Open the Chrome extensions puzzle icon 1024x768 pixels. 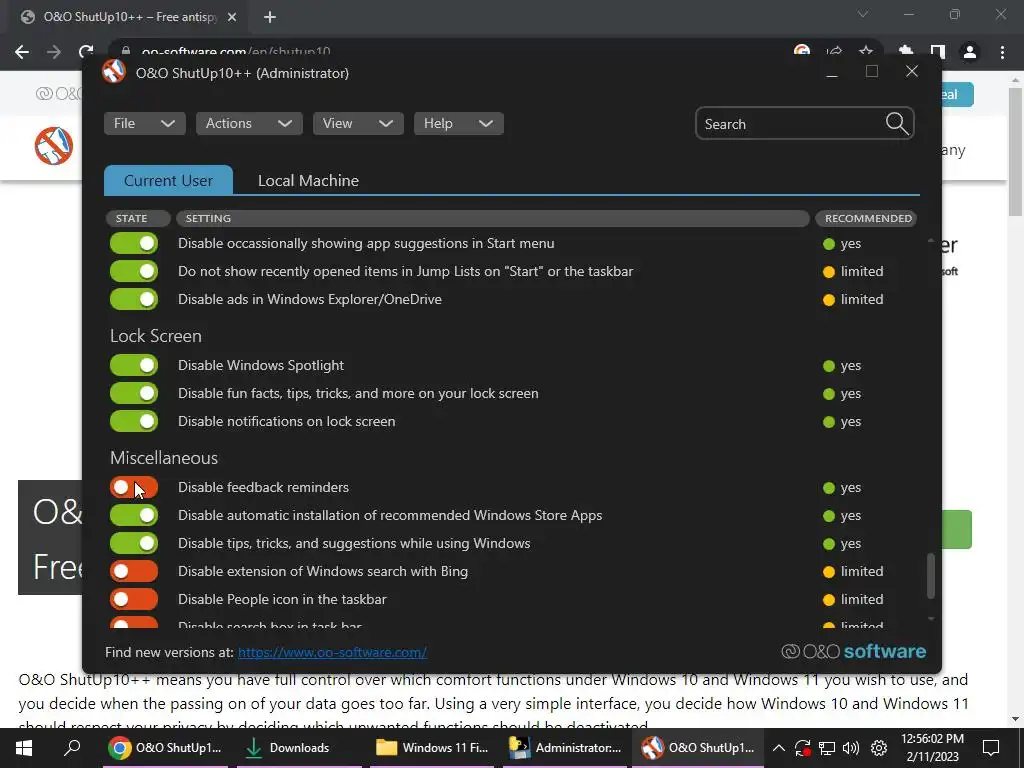[x=906, y=52]
